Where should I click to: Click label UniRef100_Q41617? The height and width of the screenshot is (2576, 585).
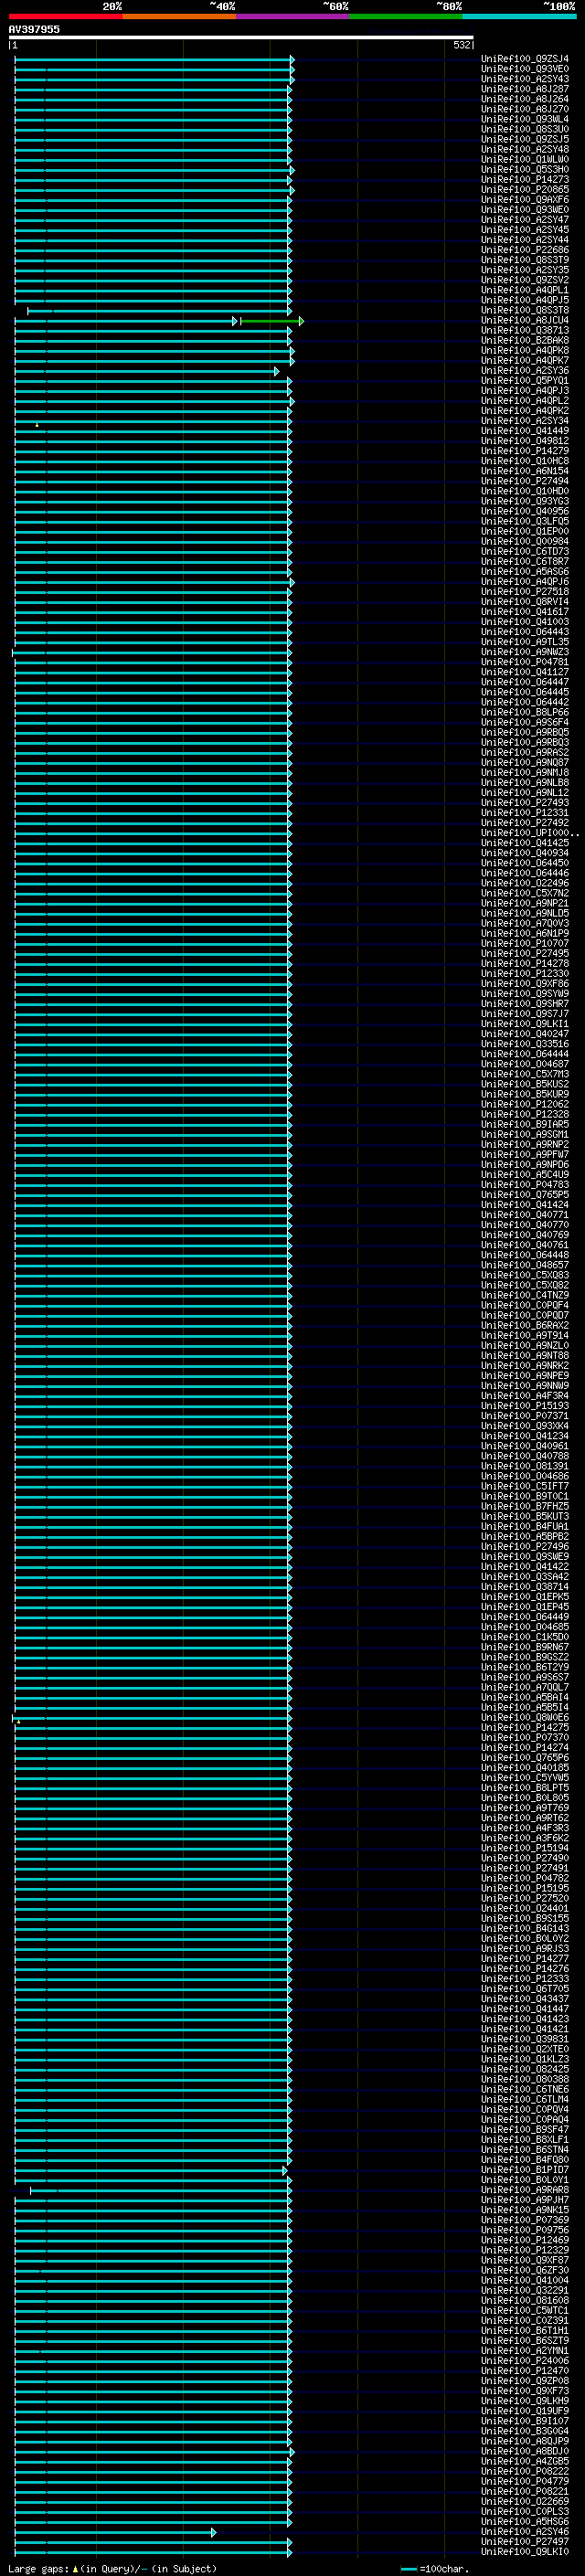pyautogui.click(x=524, y=612)
